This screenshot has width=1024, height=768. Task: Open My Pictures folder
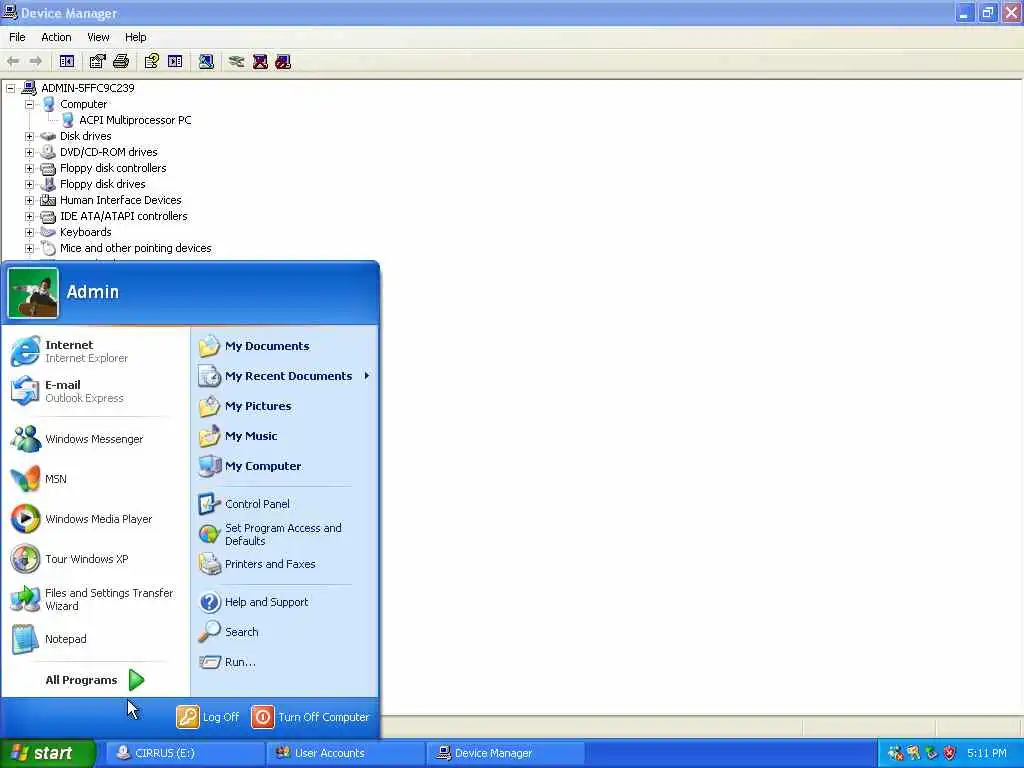[285, 406]
